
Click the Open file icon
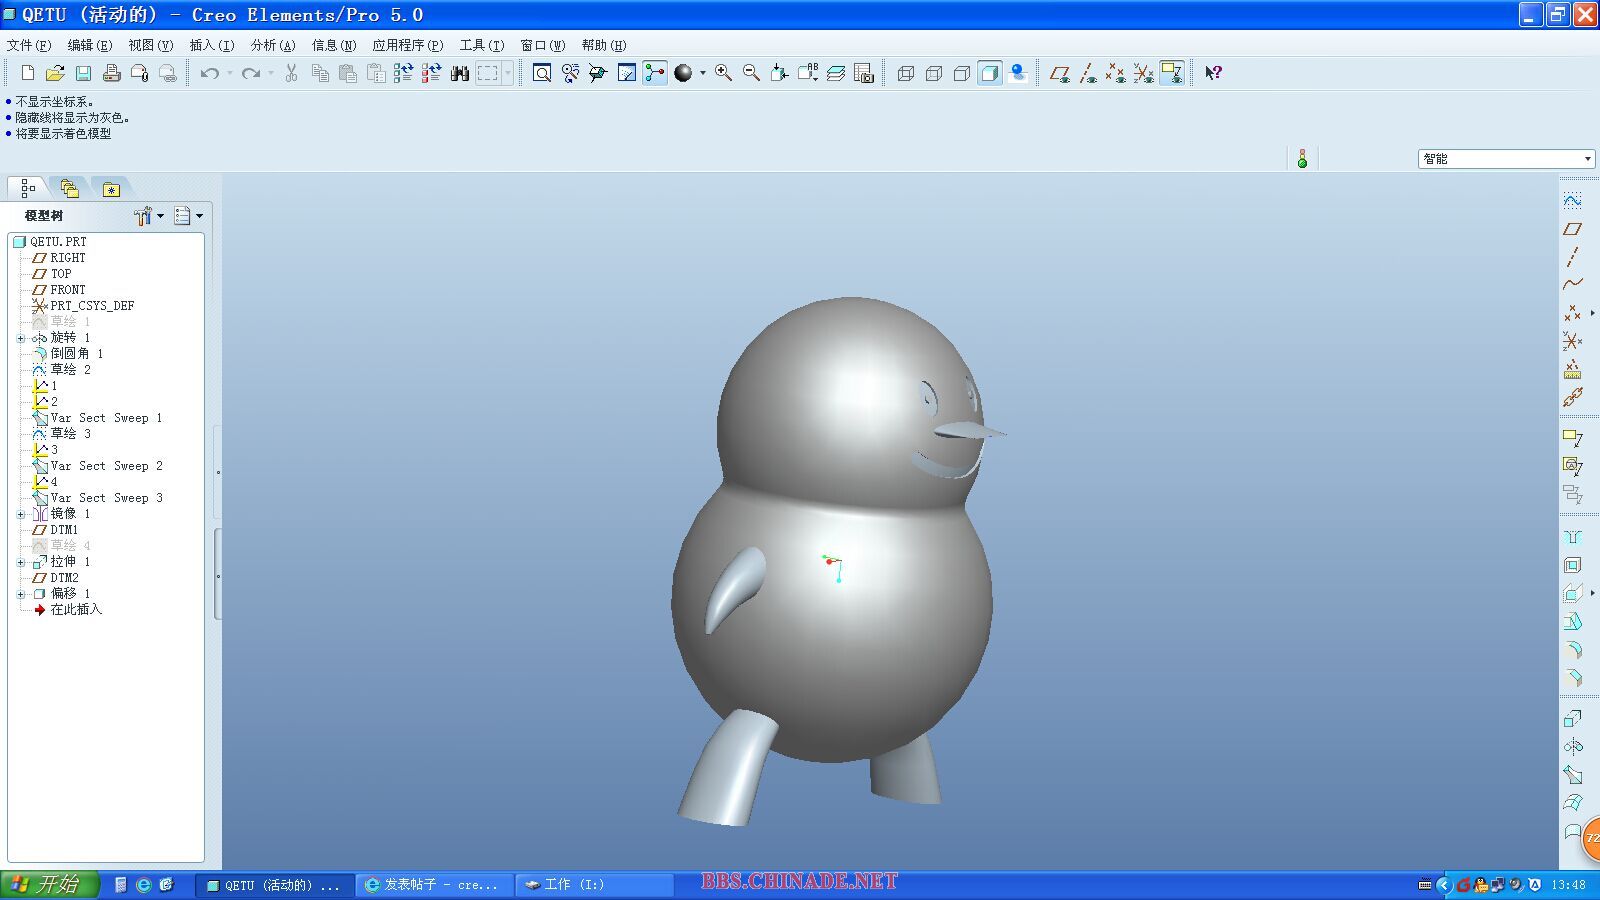pos(55,73)
